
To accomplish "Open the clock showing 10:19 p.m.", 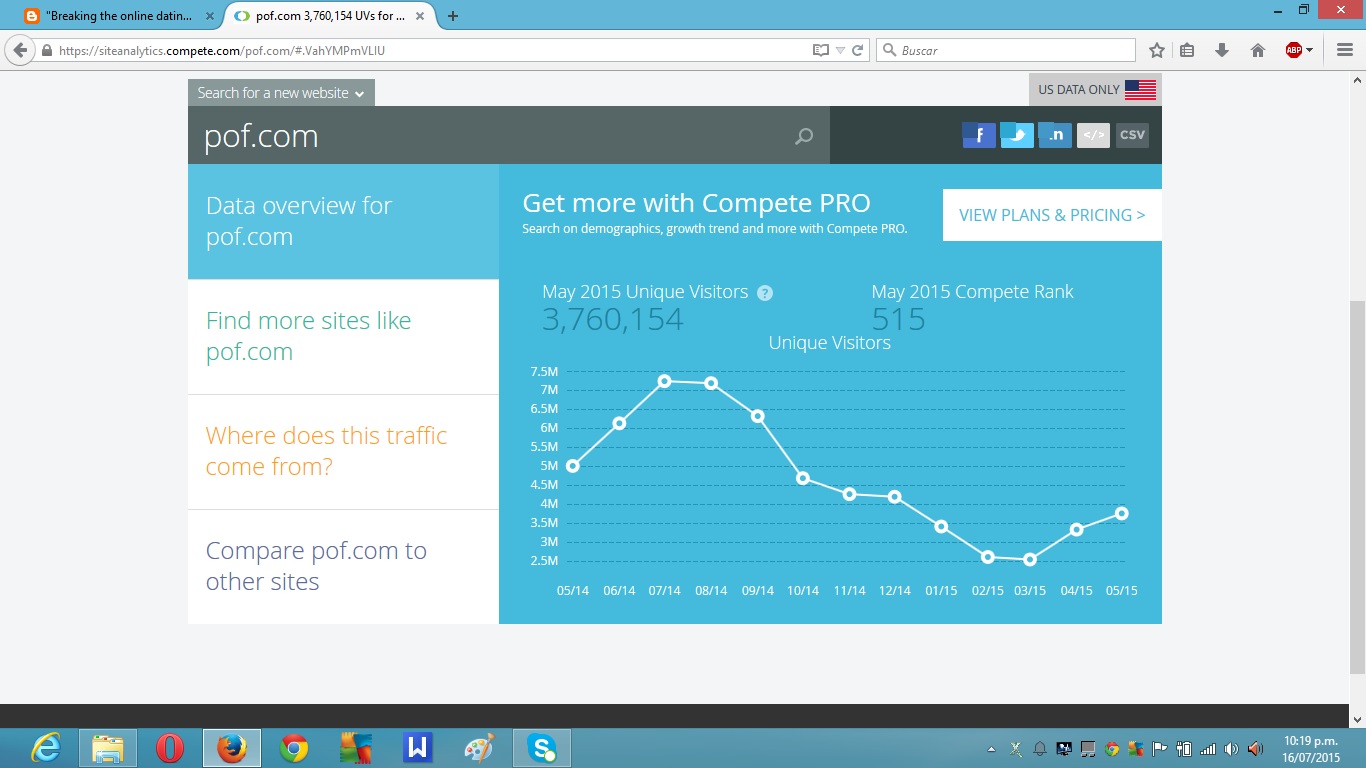I will pyautogui.click(x=1311, y=749).
